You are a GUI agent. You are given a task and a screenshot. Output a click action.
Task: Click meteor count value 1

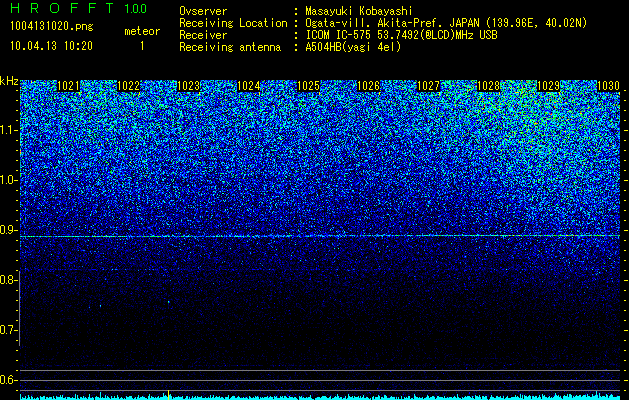click(x=142, y=46)
